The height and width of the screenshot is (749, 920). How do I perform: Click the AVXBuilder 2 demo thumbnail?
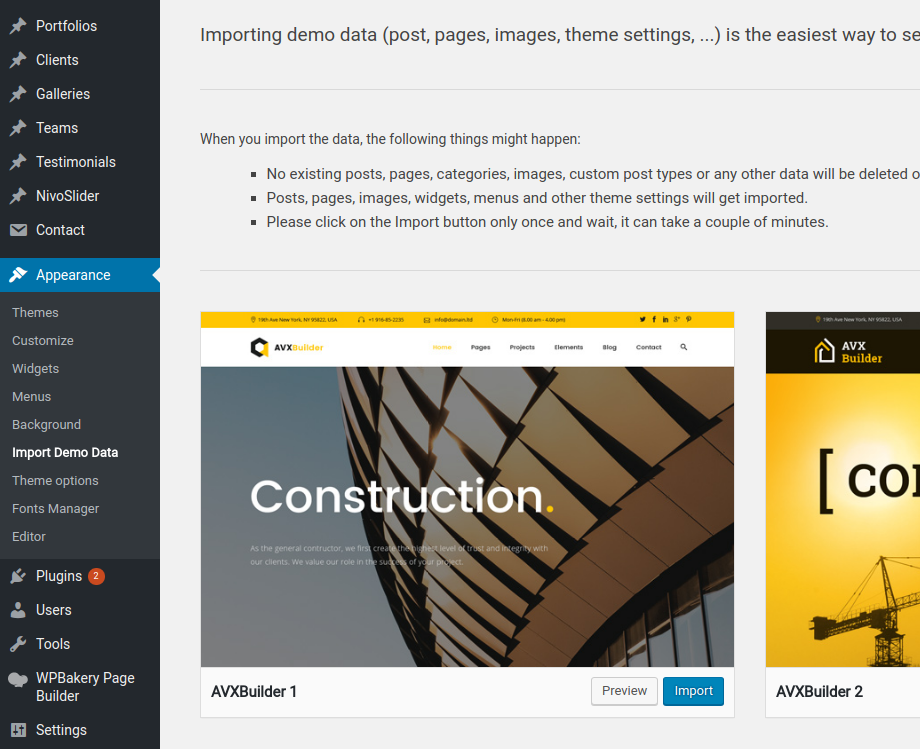click(842, 490)
